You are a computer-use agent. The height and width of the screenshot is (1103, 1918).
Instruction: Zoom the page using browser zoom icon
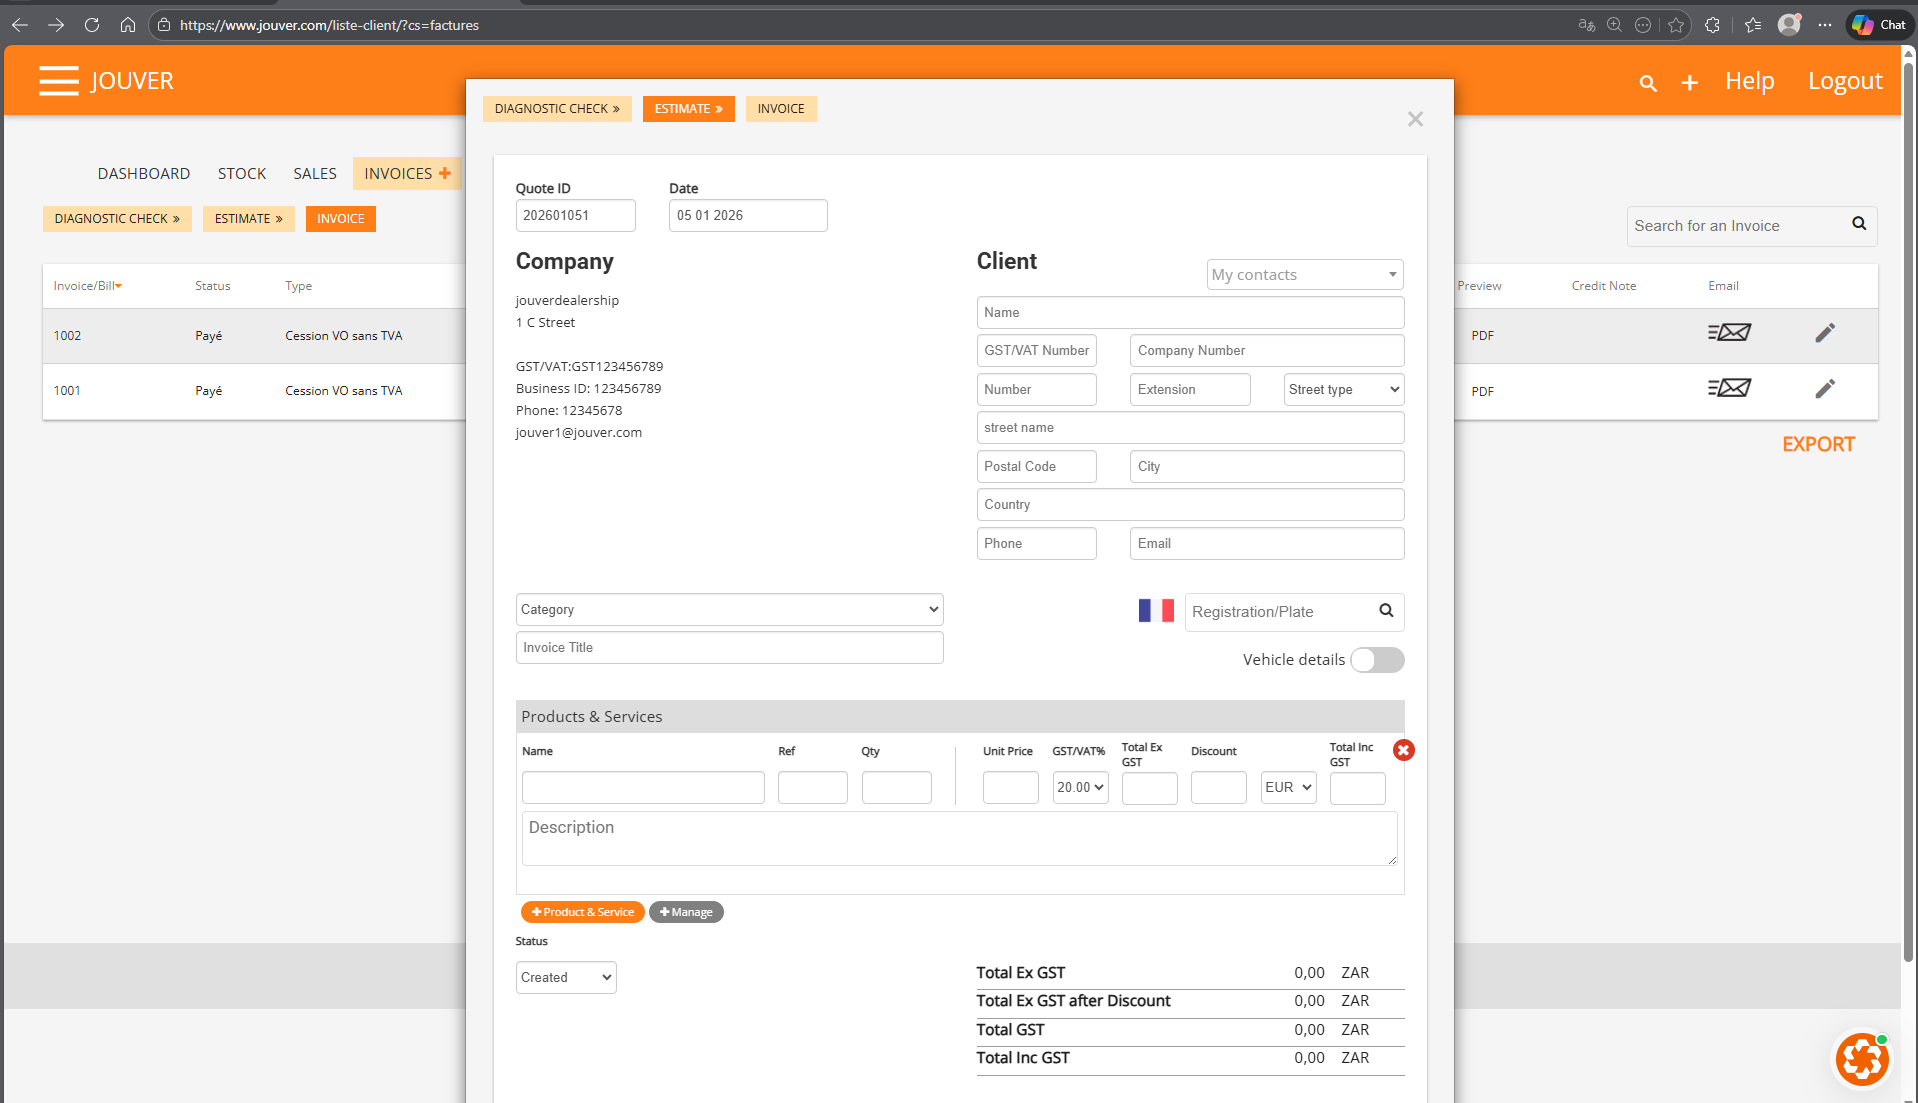pos(1614,25)
